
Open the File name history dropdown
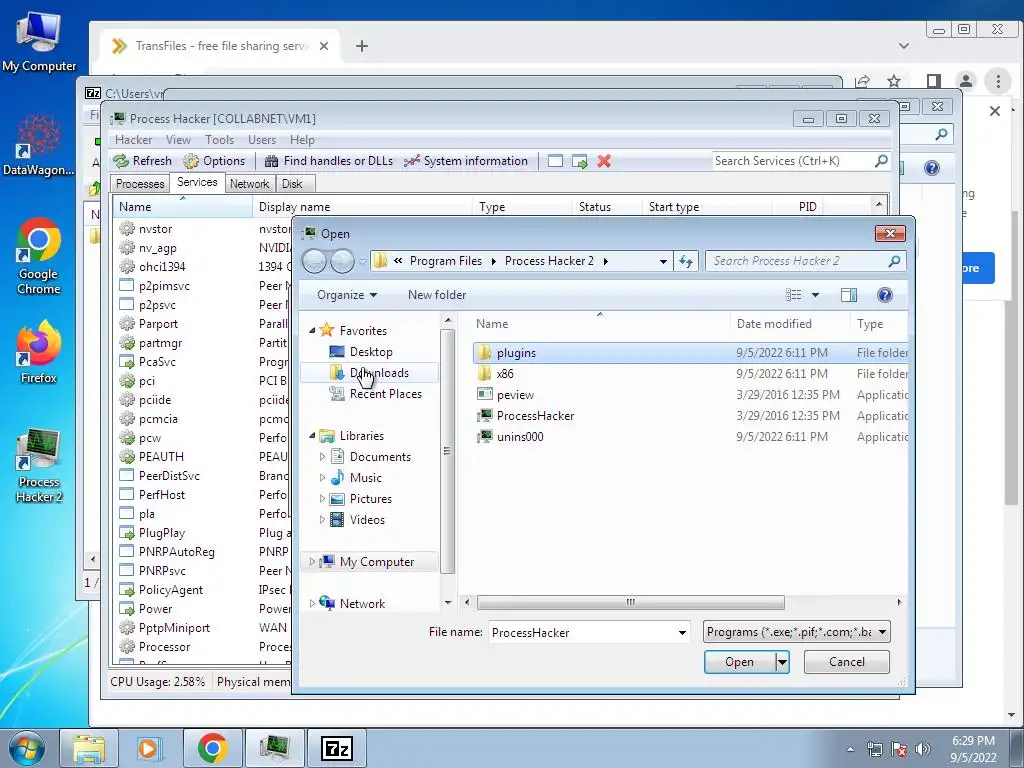[682, 632]
